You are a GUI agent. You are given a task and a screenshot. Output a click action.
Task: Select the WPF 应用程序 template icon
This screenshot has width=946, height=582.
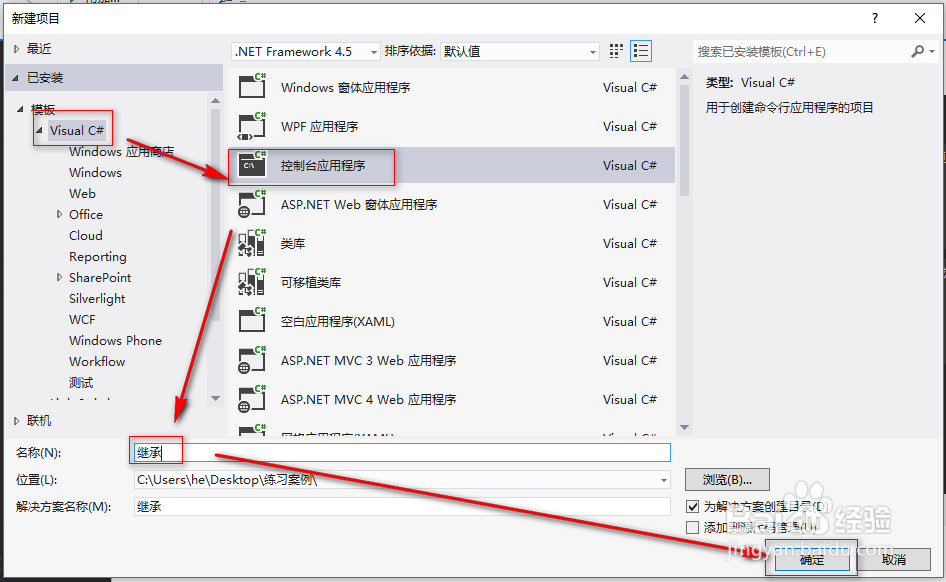tap(250, 126)
